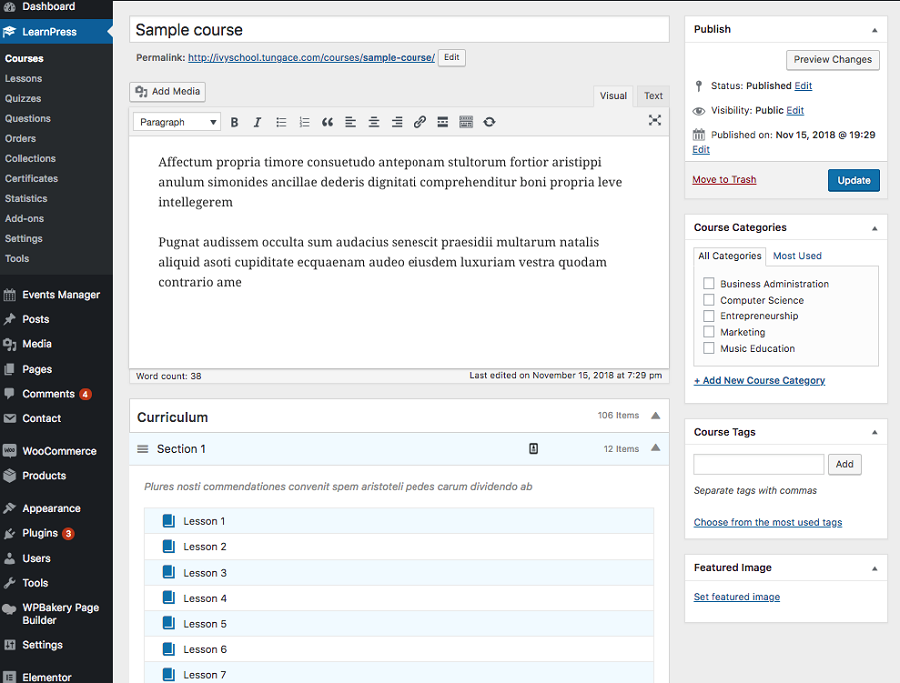Switch to the Text editor tab
Screen dimensions: 900x683
pos(653,96)
